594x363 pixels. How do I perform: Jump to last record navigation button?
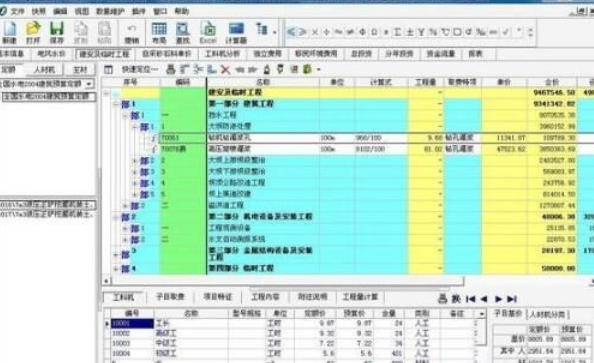point(512,299)
